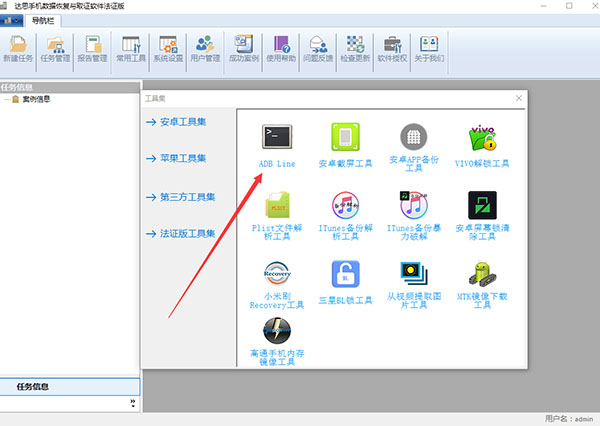The height and width of the screenshot is (426, 600).
Task: Open the 三星BL锁工具
Action: 345,283
